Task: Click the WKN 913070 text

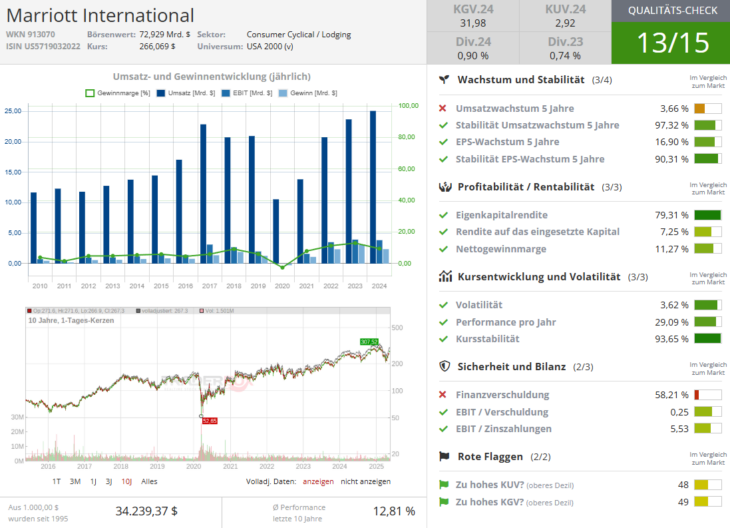Action: click(x=30, y=34)
